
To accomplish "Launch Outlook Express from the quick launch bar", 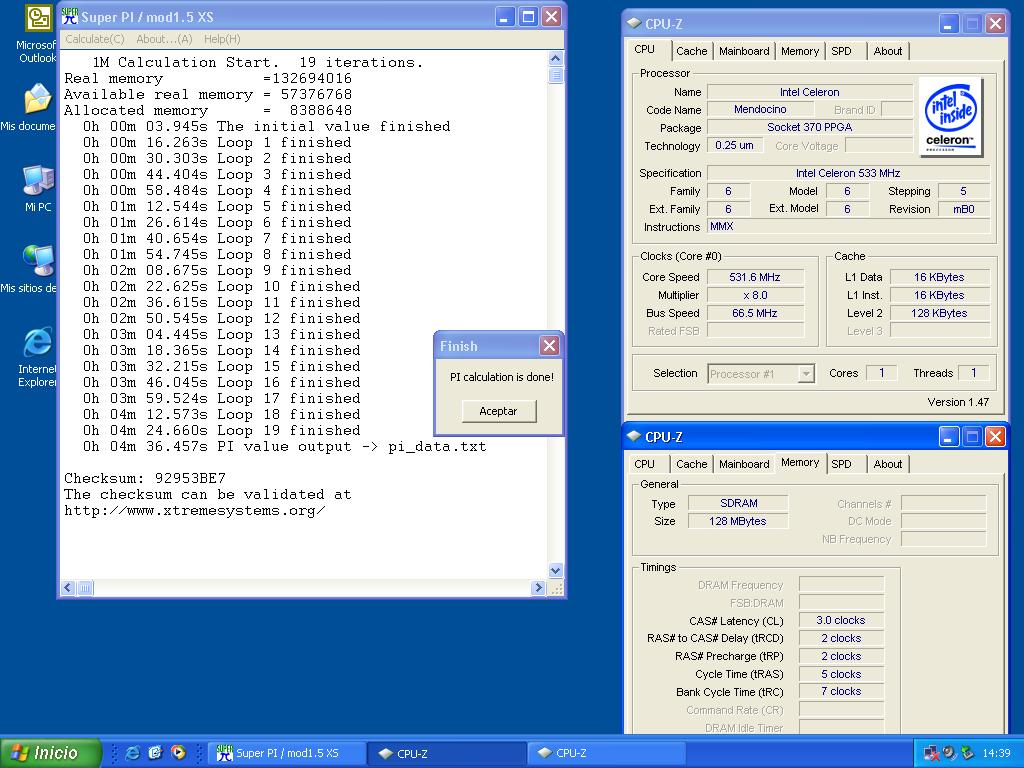I will coord(155,753).
